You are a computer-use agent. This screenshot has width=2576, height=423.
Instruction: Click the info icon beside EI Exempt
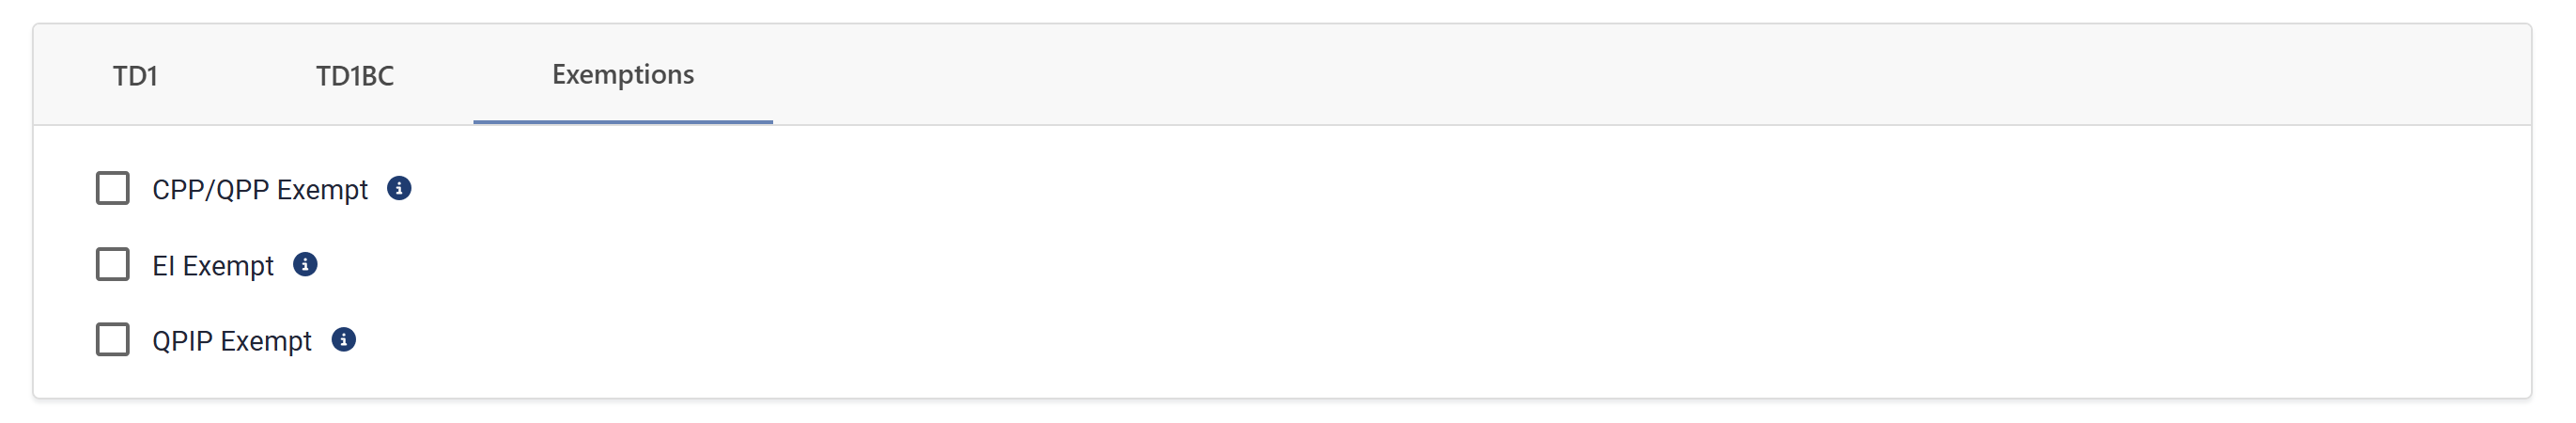tap(305, 264)
